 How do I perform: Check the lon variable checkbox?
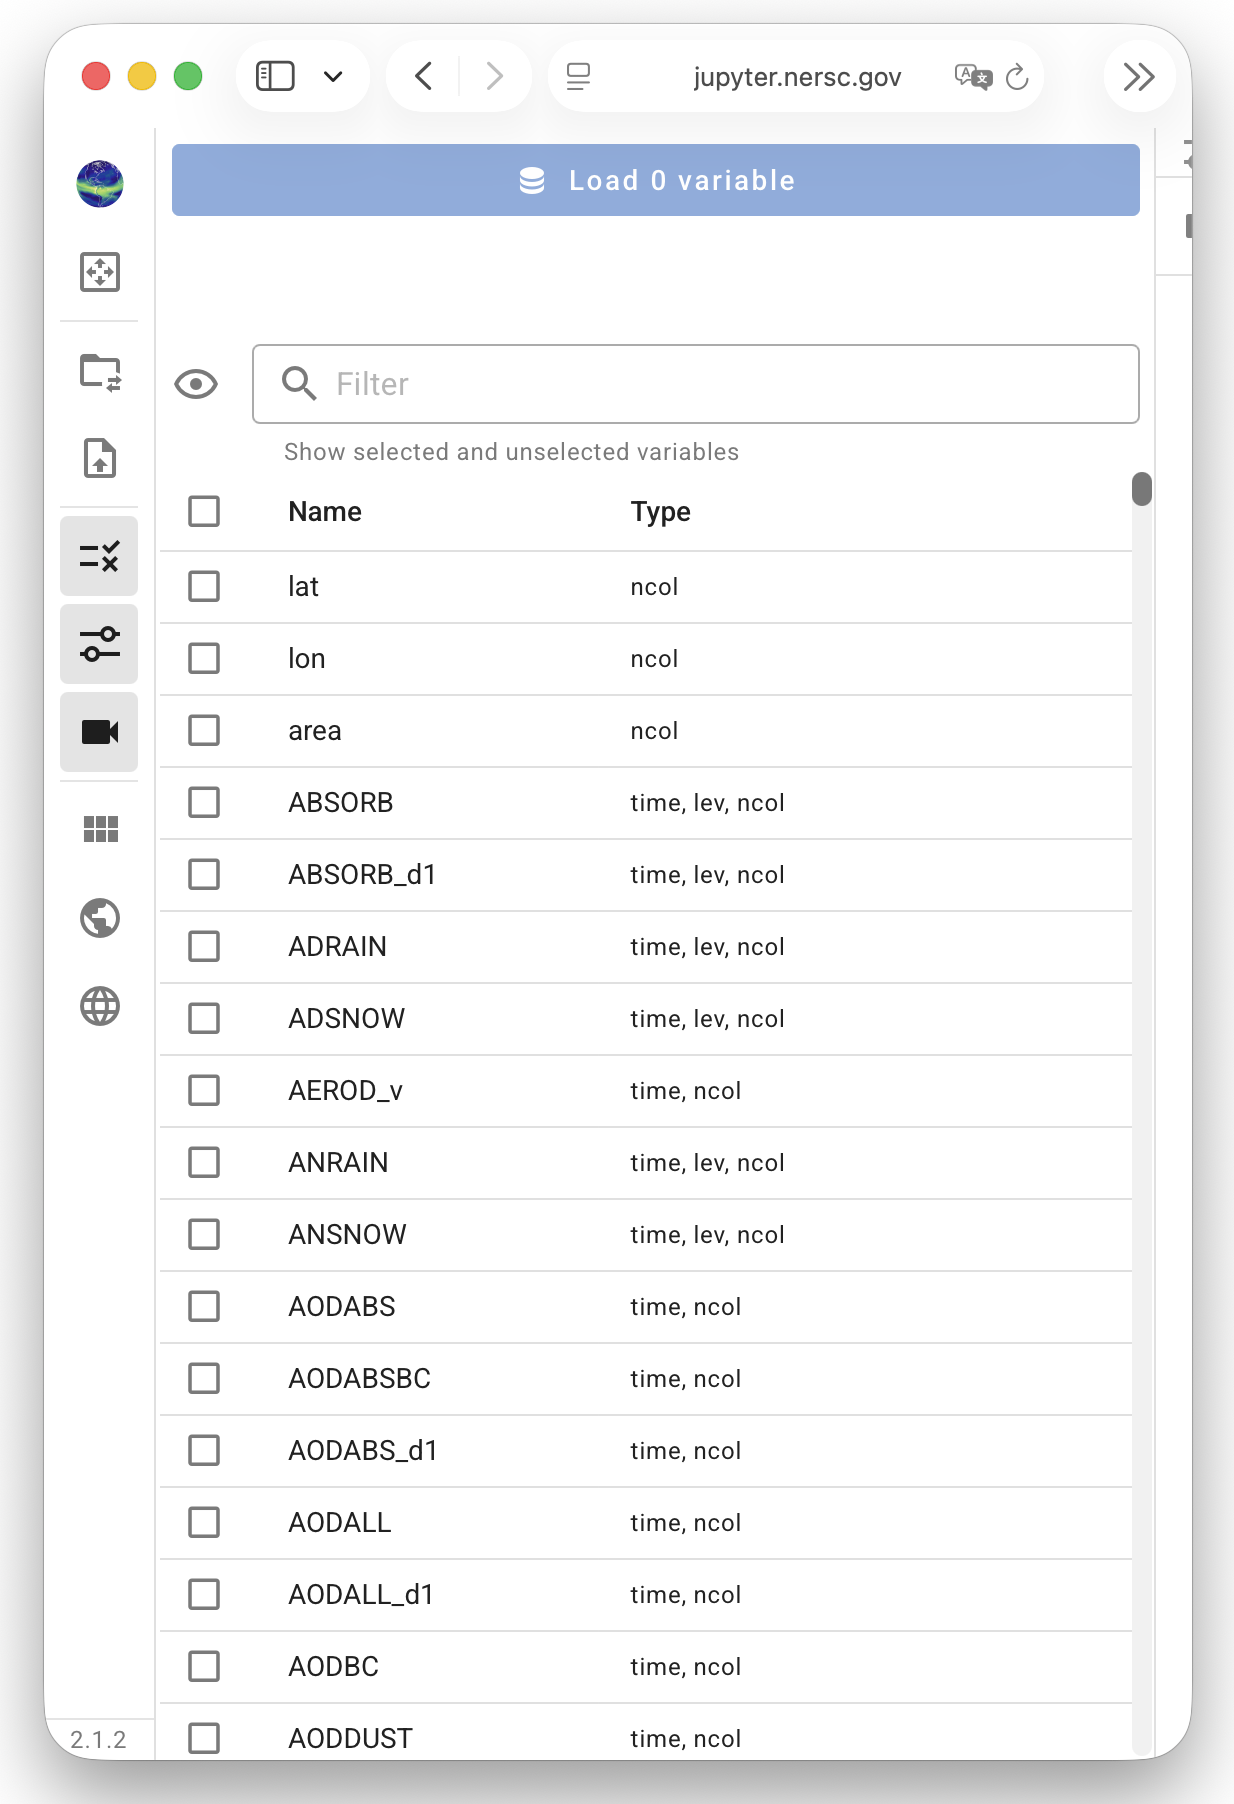(204, 658)
